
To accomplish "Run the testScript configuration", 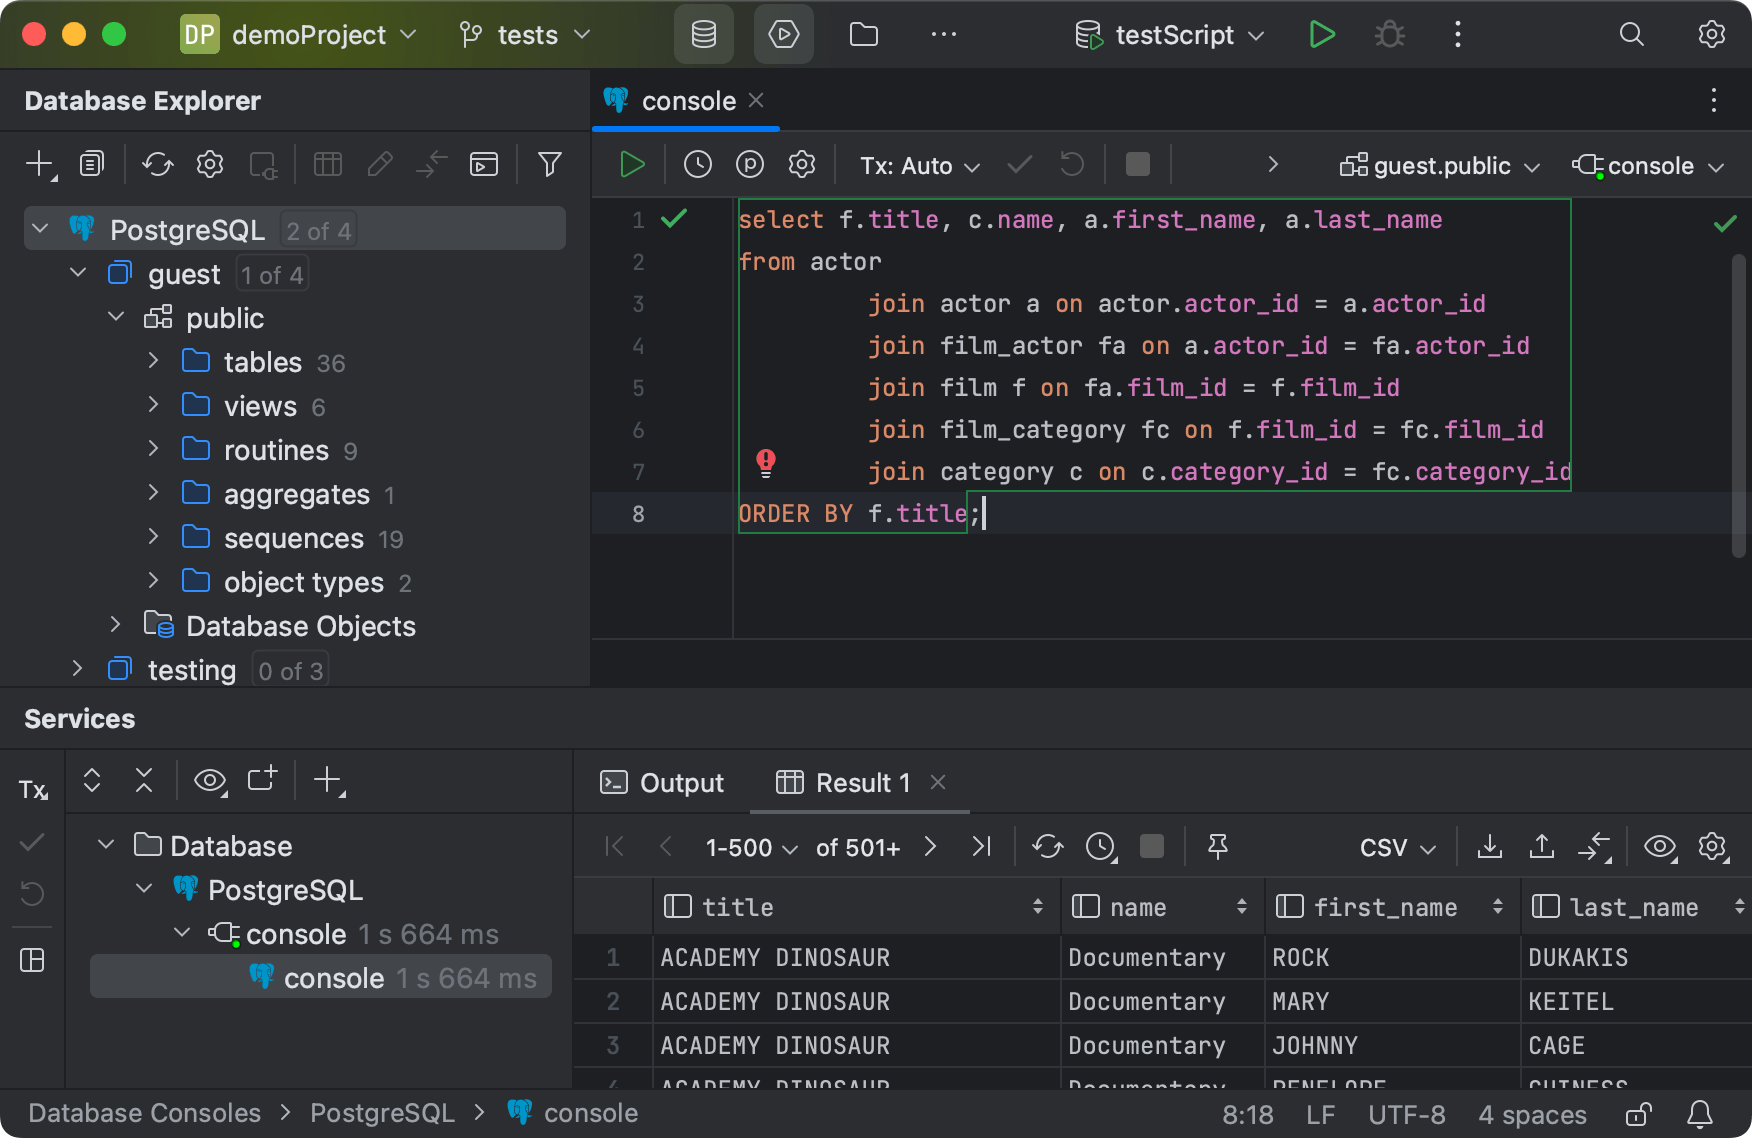I will (x=1321, y=34).
